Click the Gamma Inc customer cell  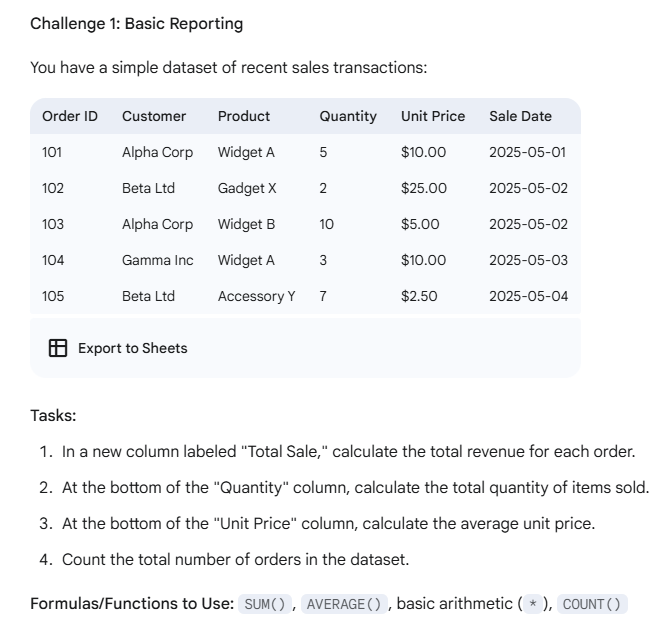(x=158, y=260)
